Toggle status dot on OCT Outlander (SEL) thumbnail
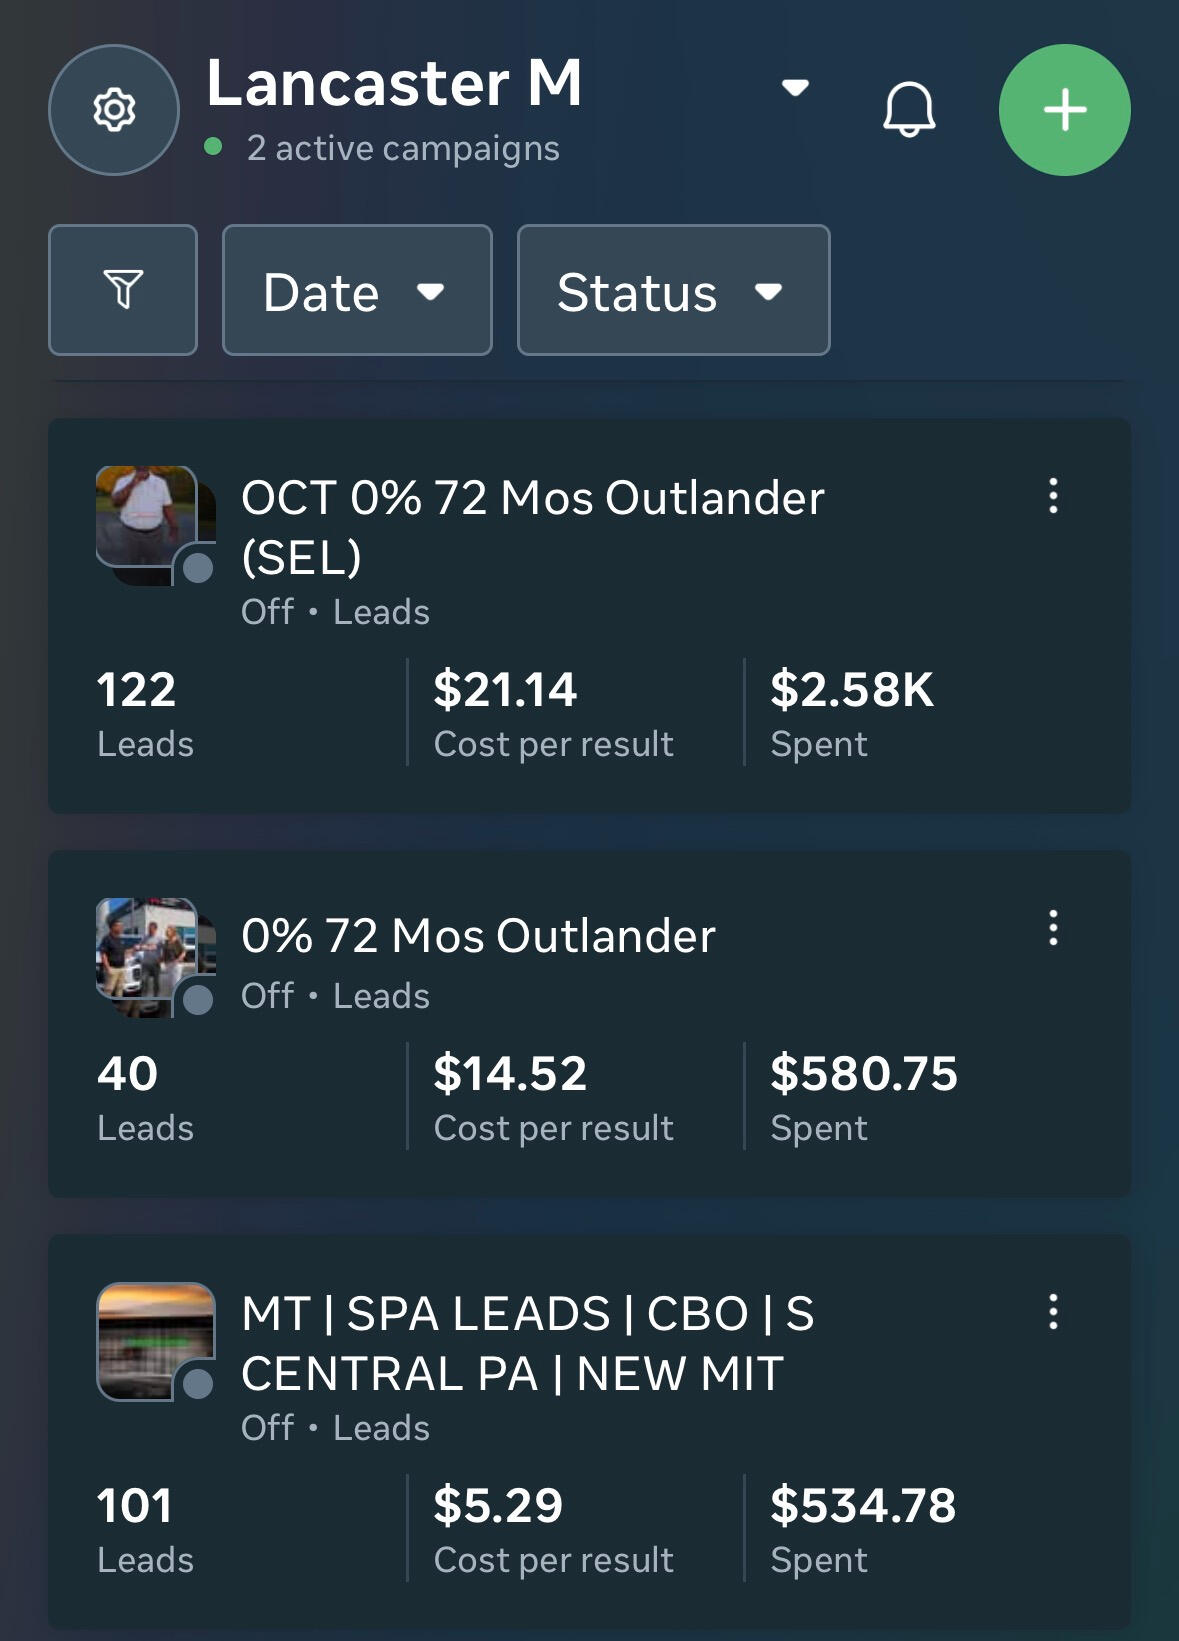Viewport: 1179px width, 1641px height. click(x=198, y=568)
